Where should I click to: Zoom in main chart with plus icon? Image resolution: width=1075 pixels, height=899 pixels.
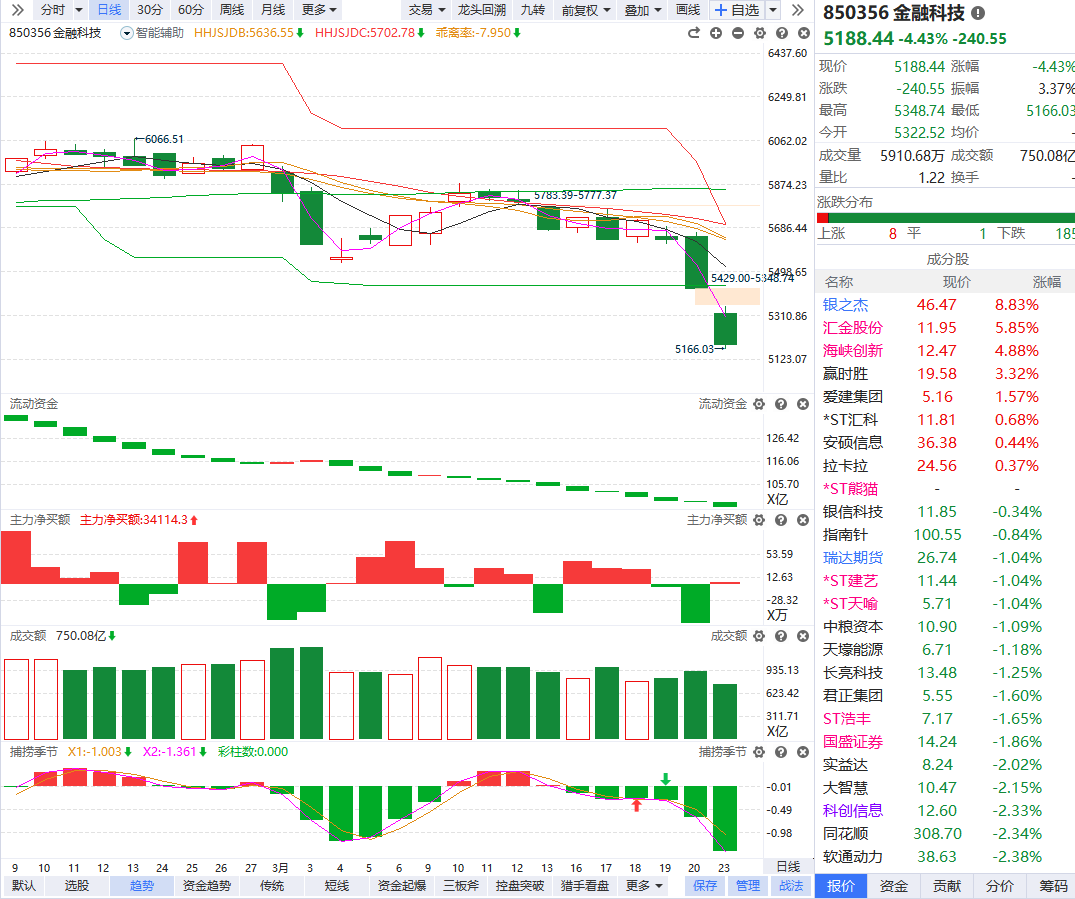coord(716,33)
